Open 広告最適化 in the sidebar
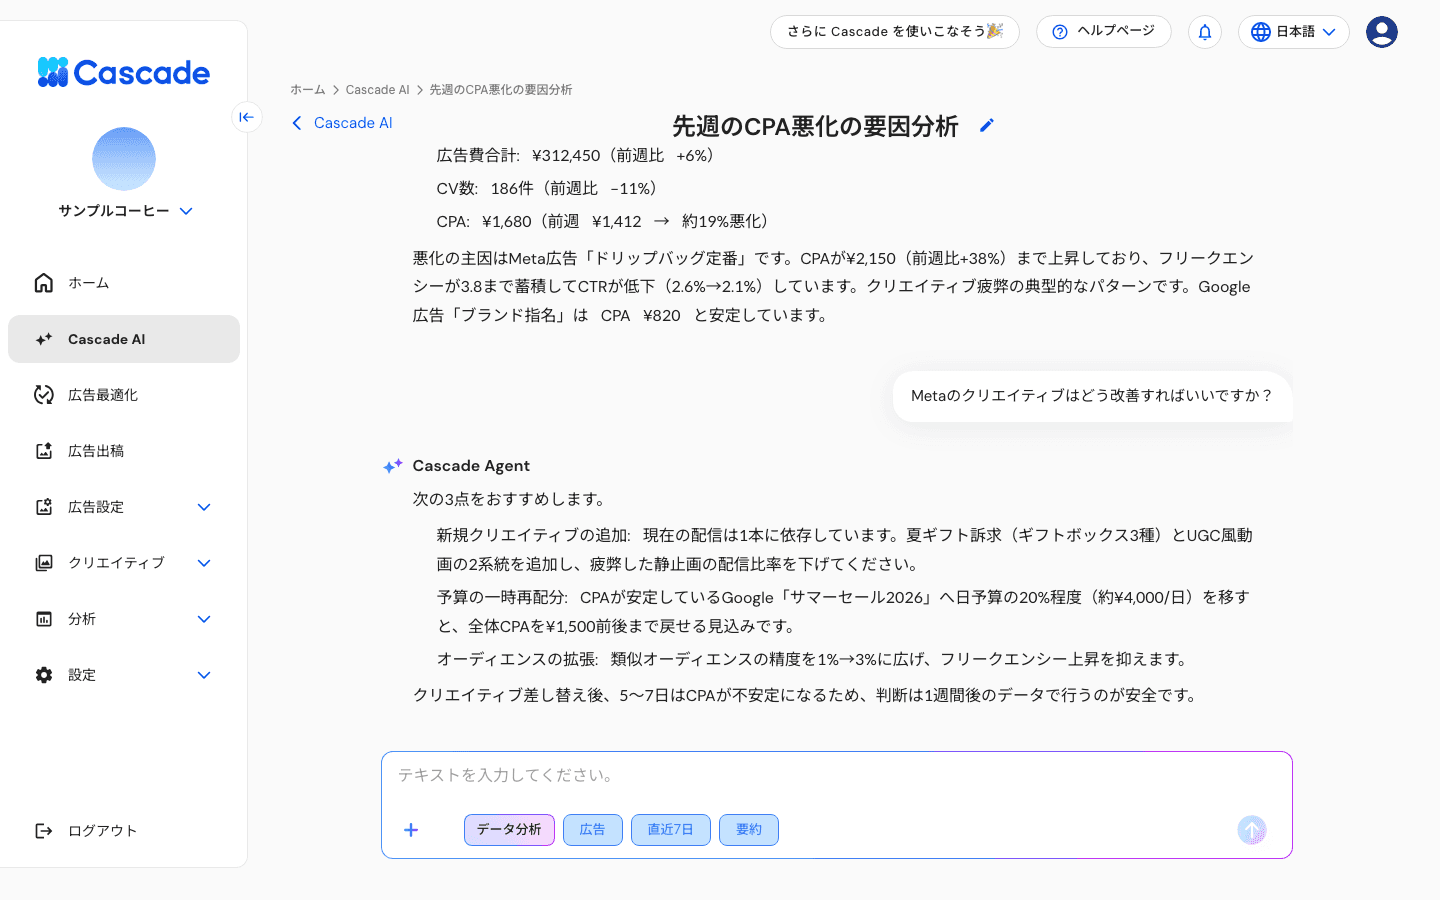The height and width of the screenshot is (900, 1440). click(124, 395)
